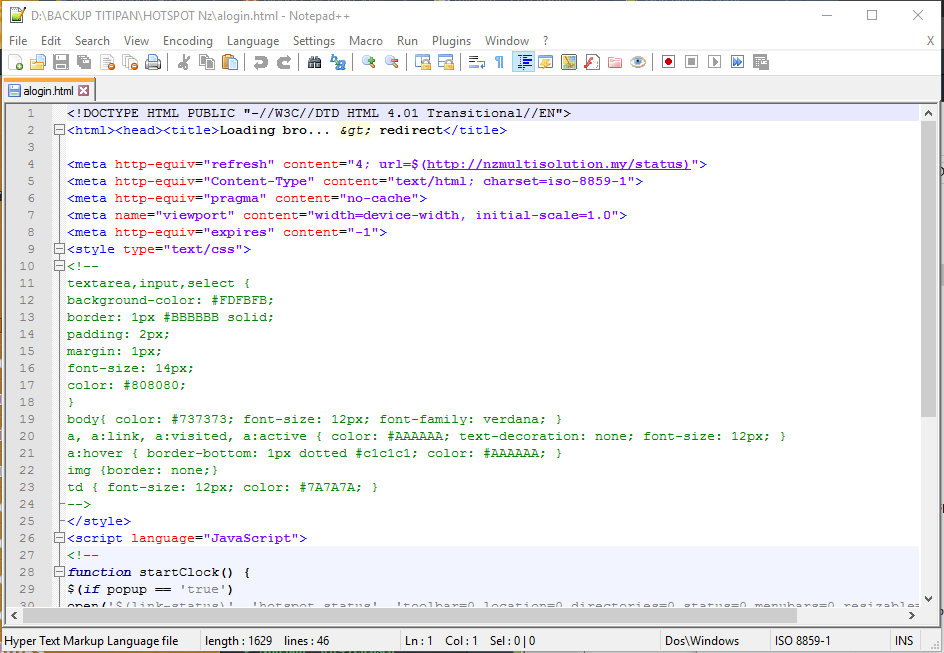This screenshot has width=944, height=653.
Task: Open the Document Map panel icon
Action: coord(568,62)
